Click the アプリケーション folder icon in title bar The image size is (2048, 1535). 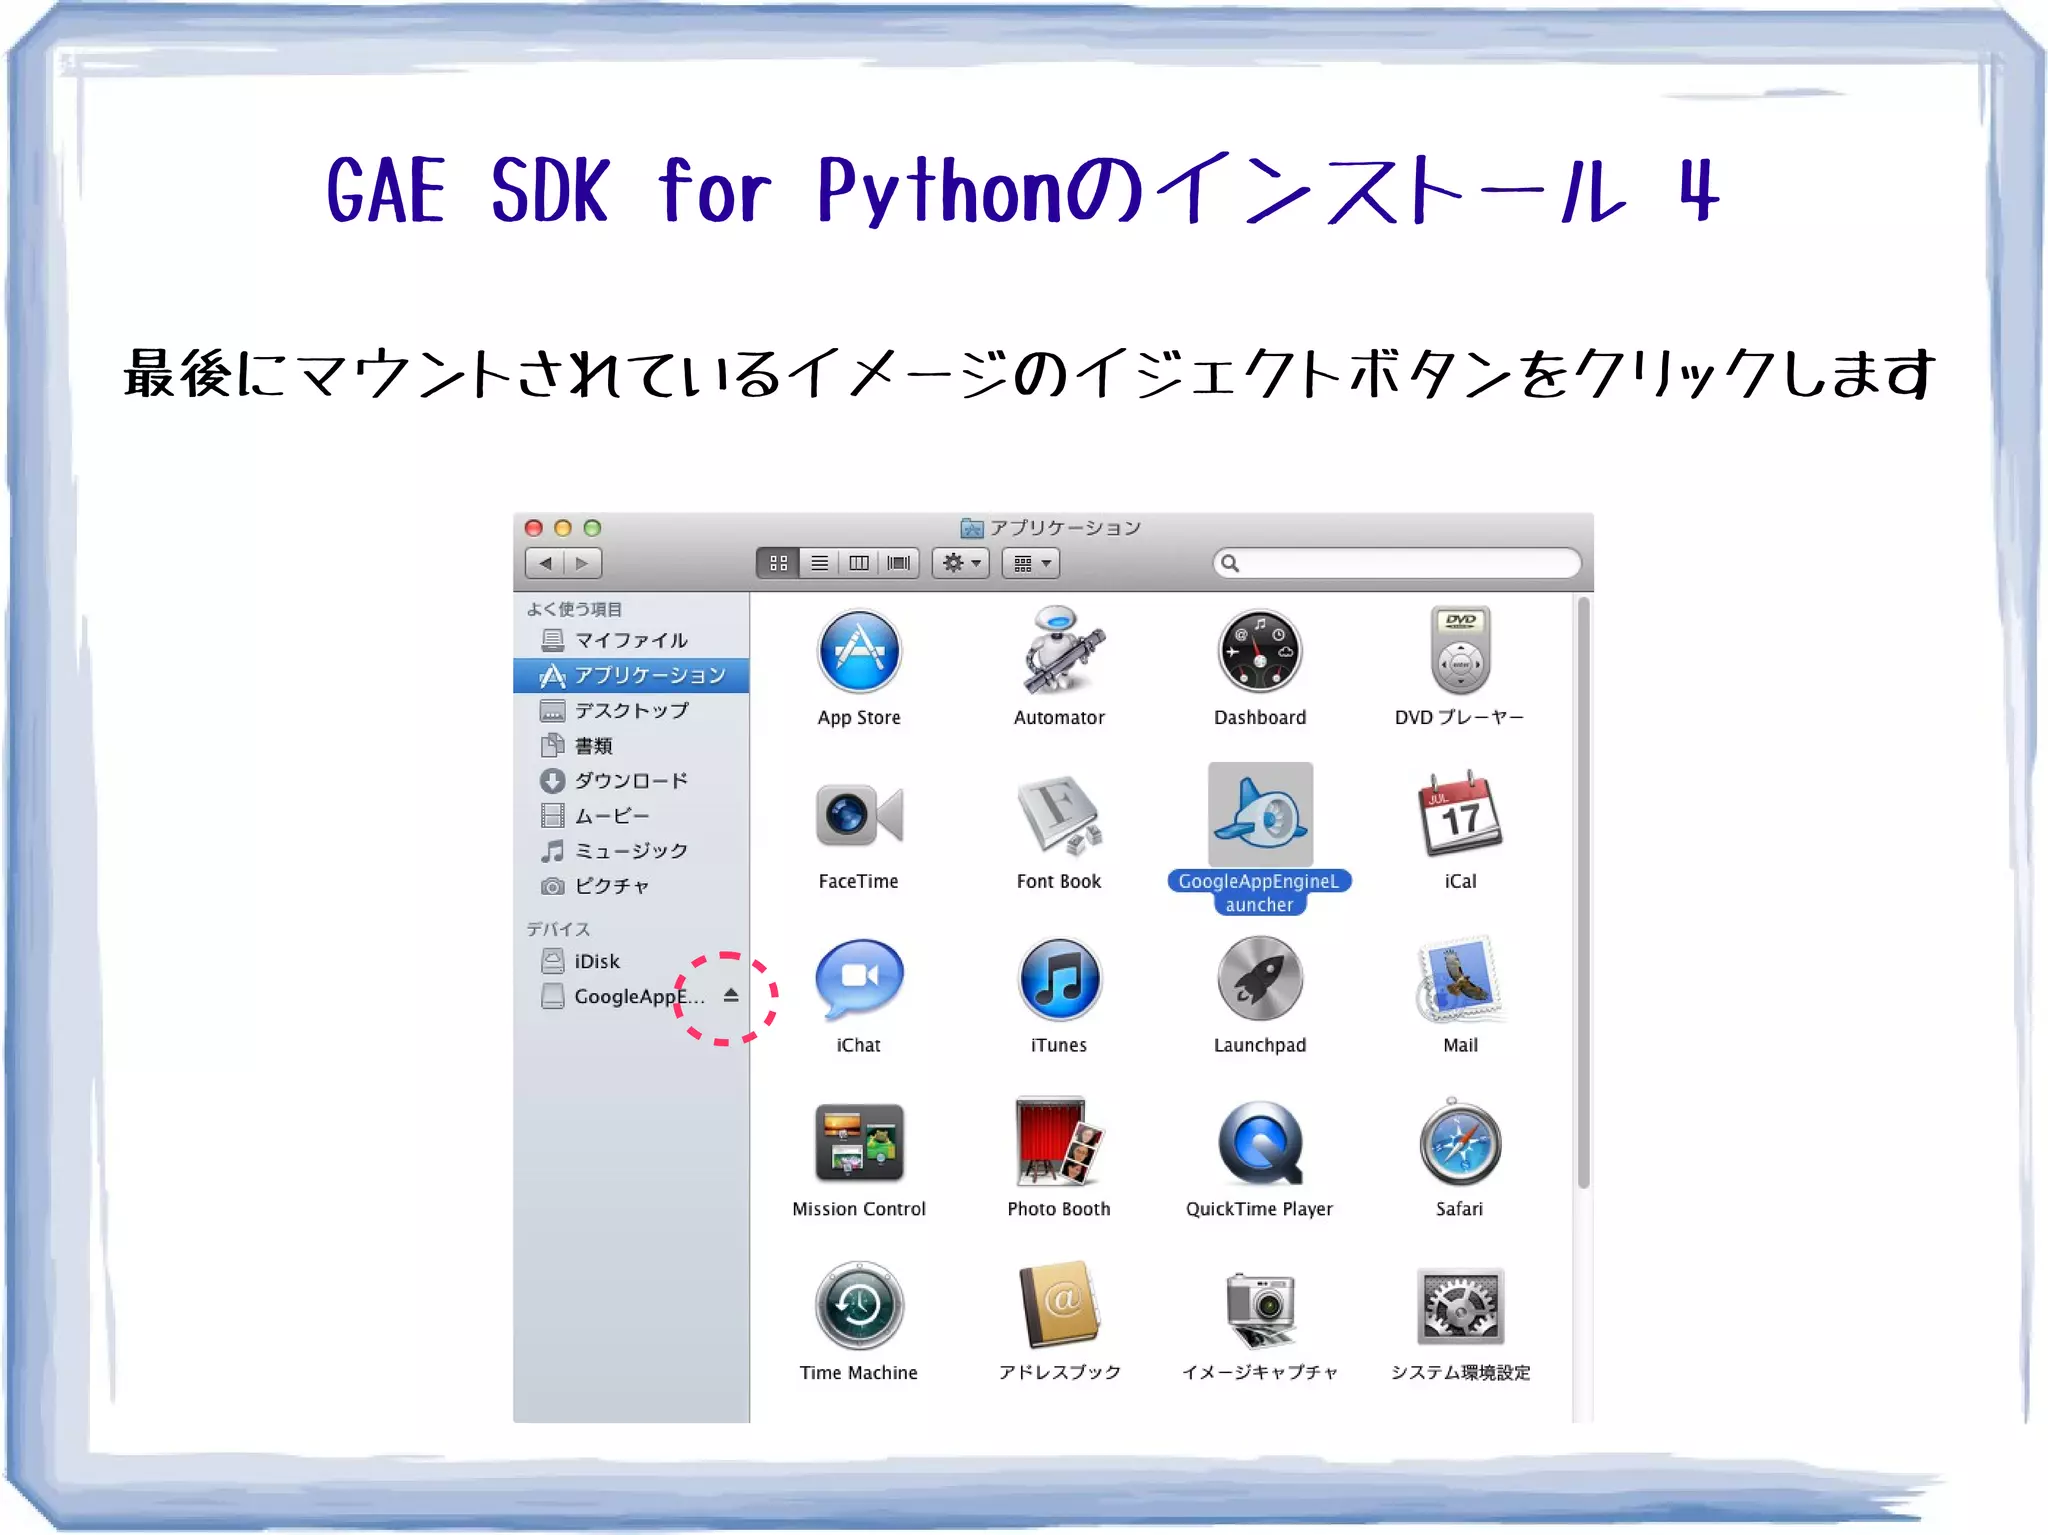click(x=971, y=528)
